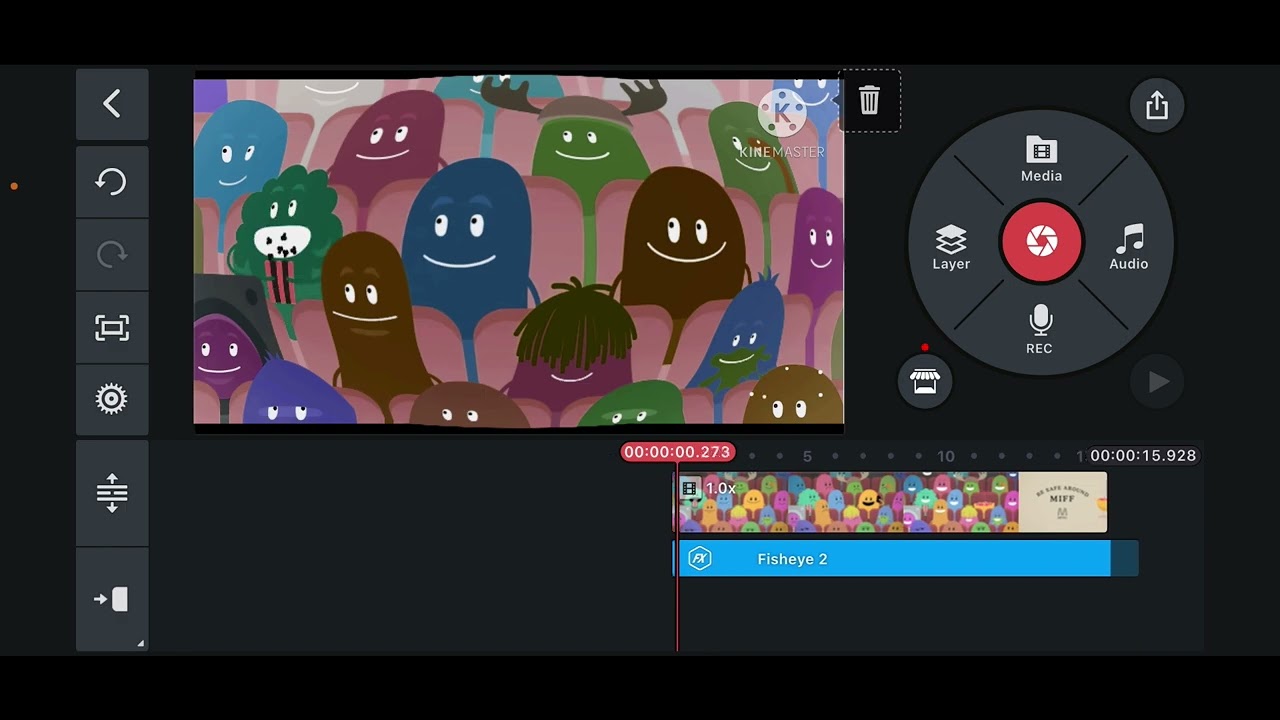The height and width of the screenshot is (720, 1280).
Task: Click the 10 second mark on the ruler
Action: click(x=946, y=456)
